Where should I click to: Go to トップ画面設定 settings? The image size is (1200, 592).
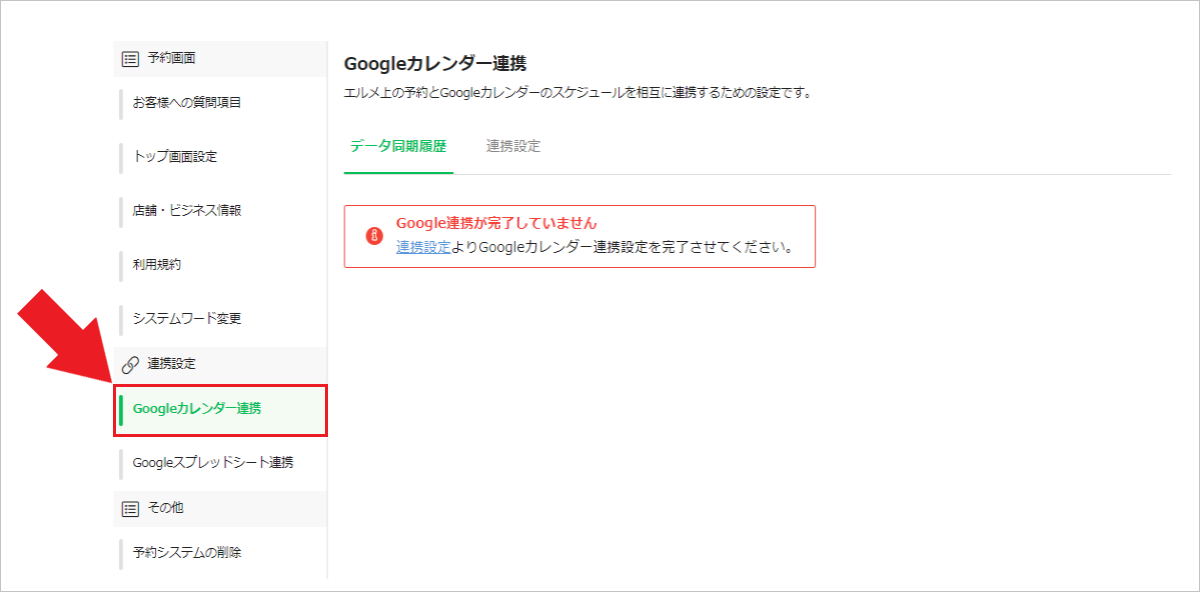coord(175,156)
